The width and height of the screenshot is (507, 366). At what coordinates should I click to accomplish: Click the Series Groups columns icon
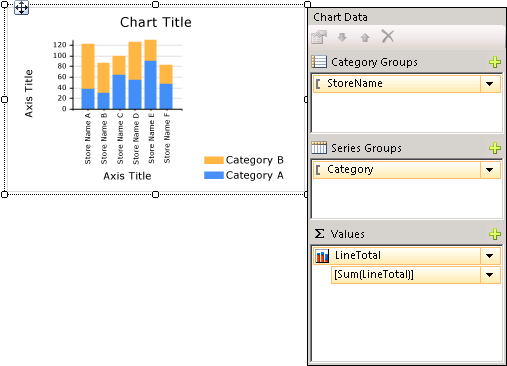coord(319,147)
